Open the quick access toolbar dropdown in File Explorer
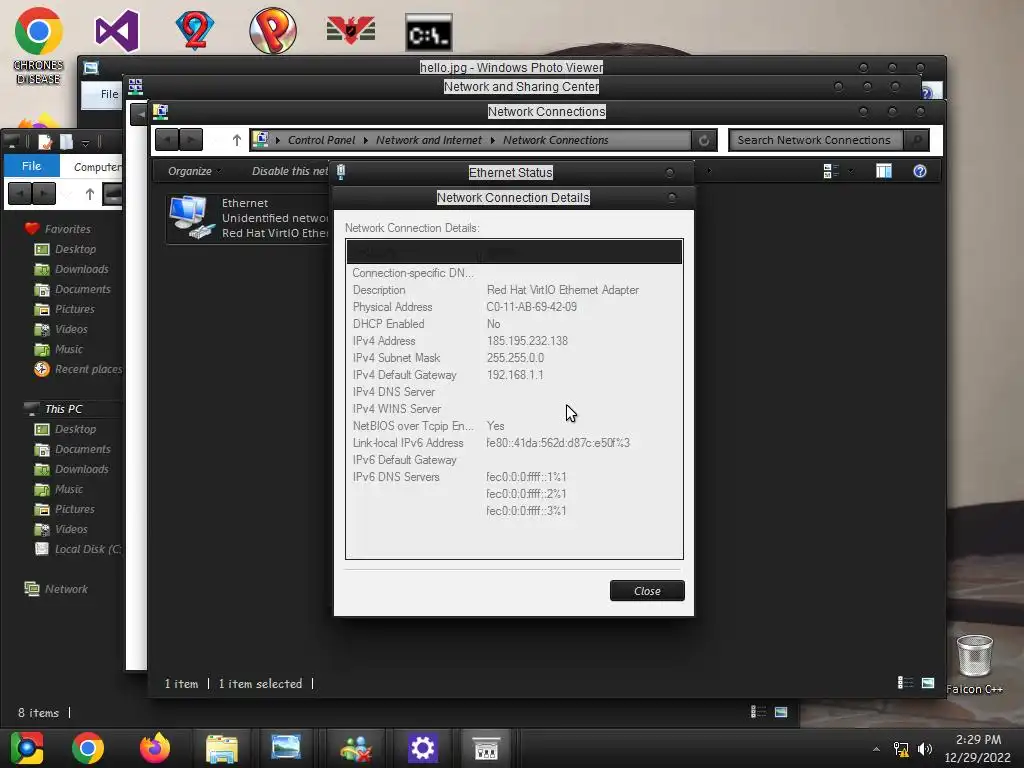The image size is (1024, 768). pos(85,142)
